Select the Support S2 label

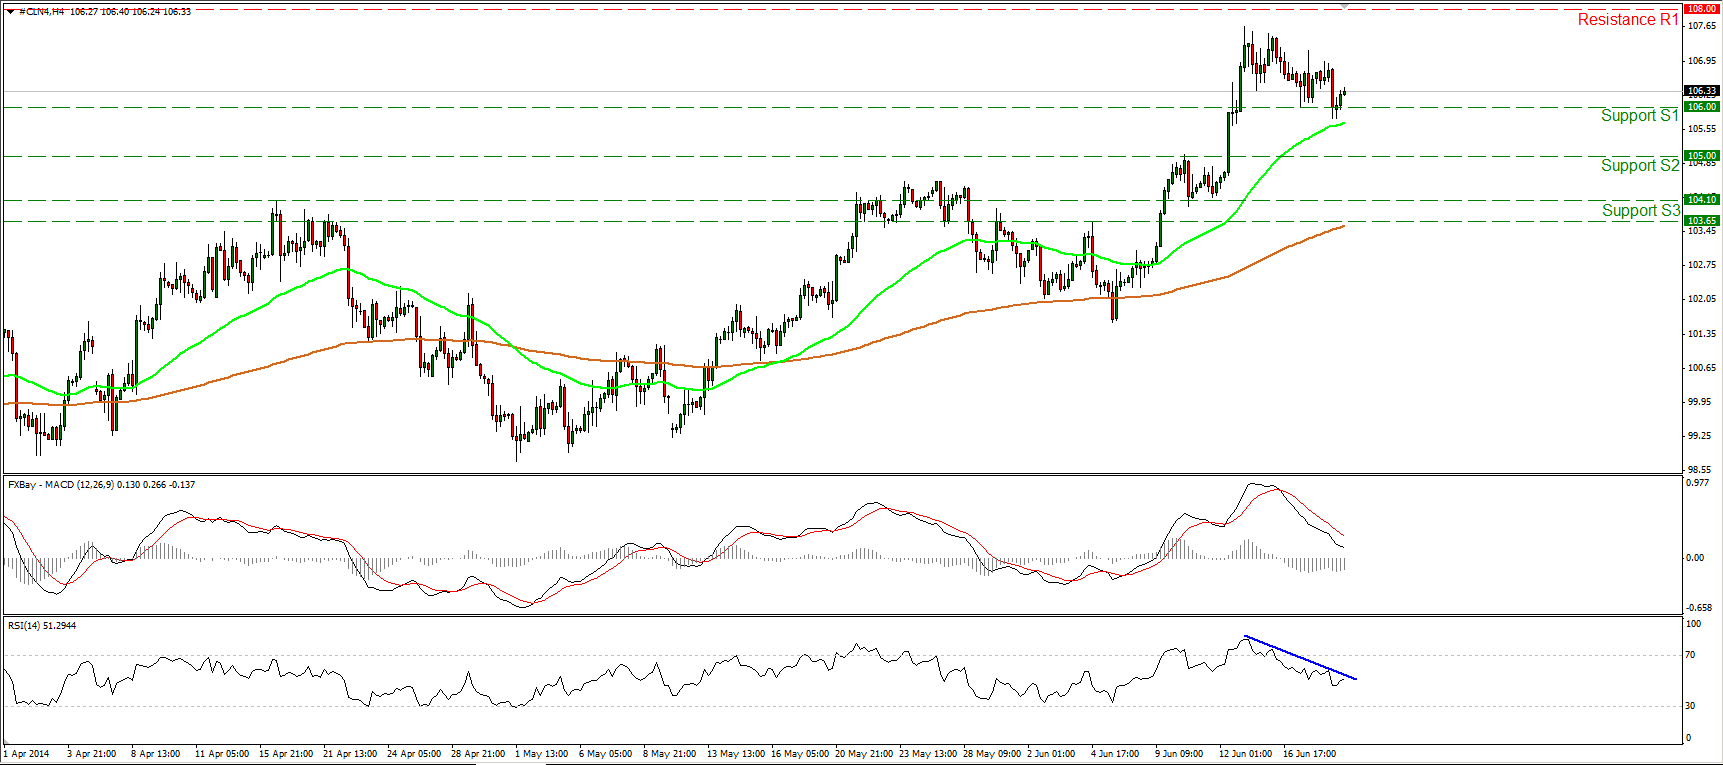point(1640,166)
